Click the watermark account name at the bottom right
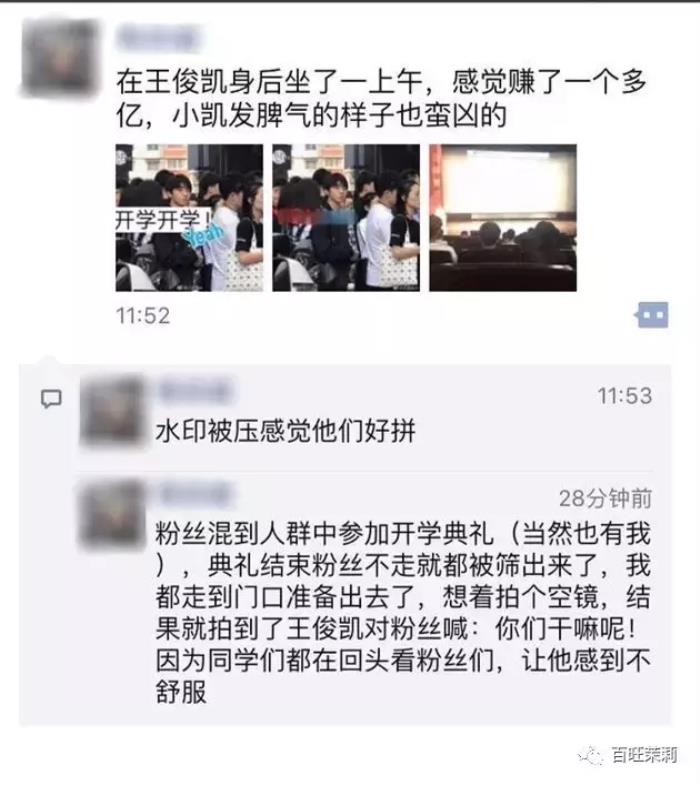The image size is (700, 785). point(644,755)
